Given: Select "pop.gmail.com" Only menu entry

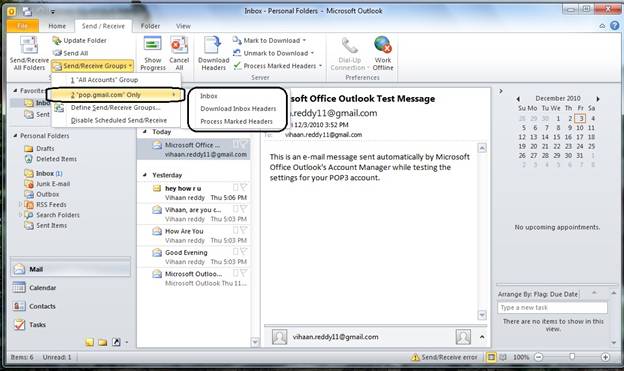Looking at the screenshot, I should pyautogui.click(x=115, y=95).
